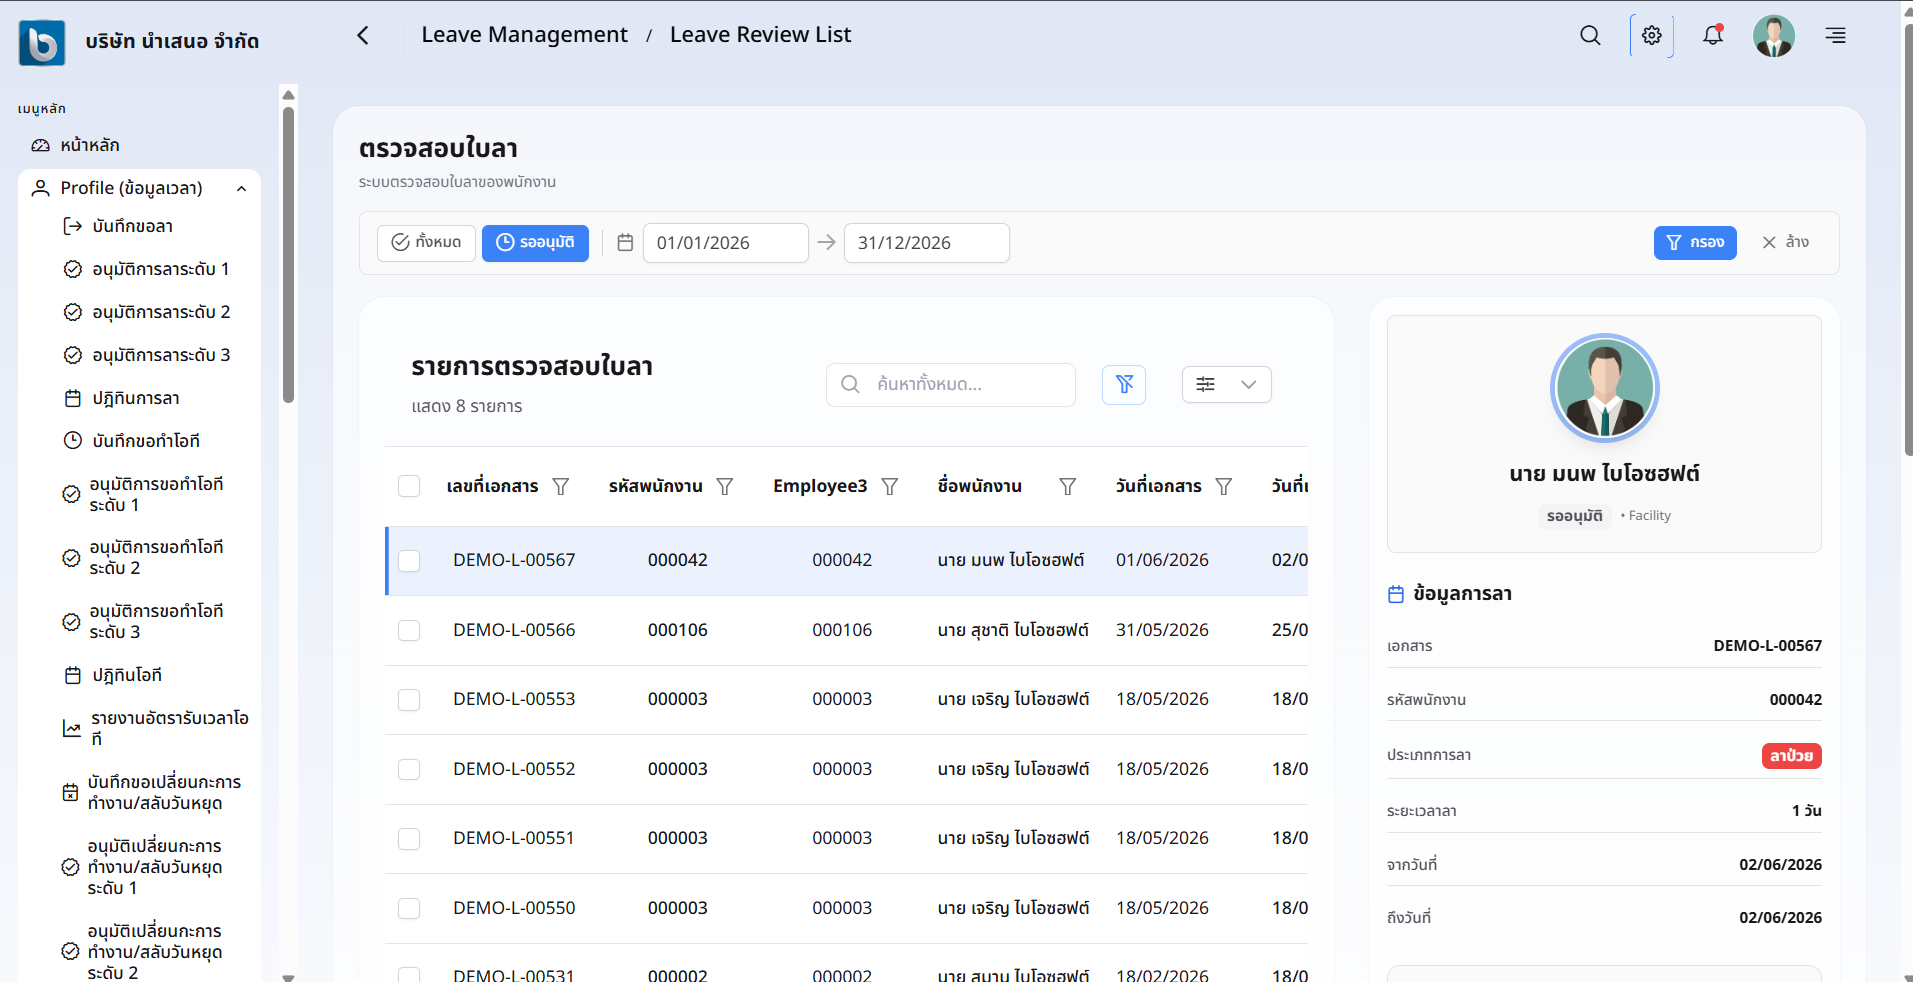Click the ลาป่วย leave type badge

(x=1791, y=756)
